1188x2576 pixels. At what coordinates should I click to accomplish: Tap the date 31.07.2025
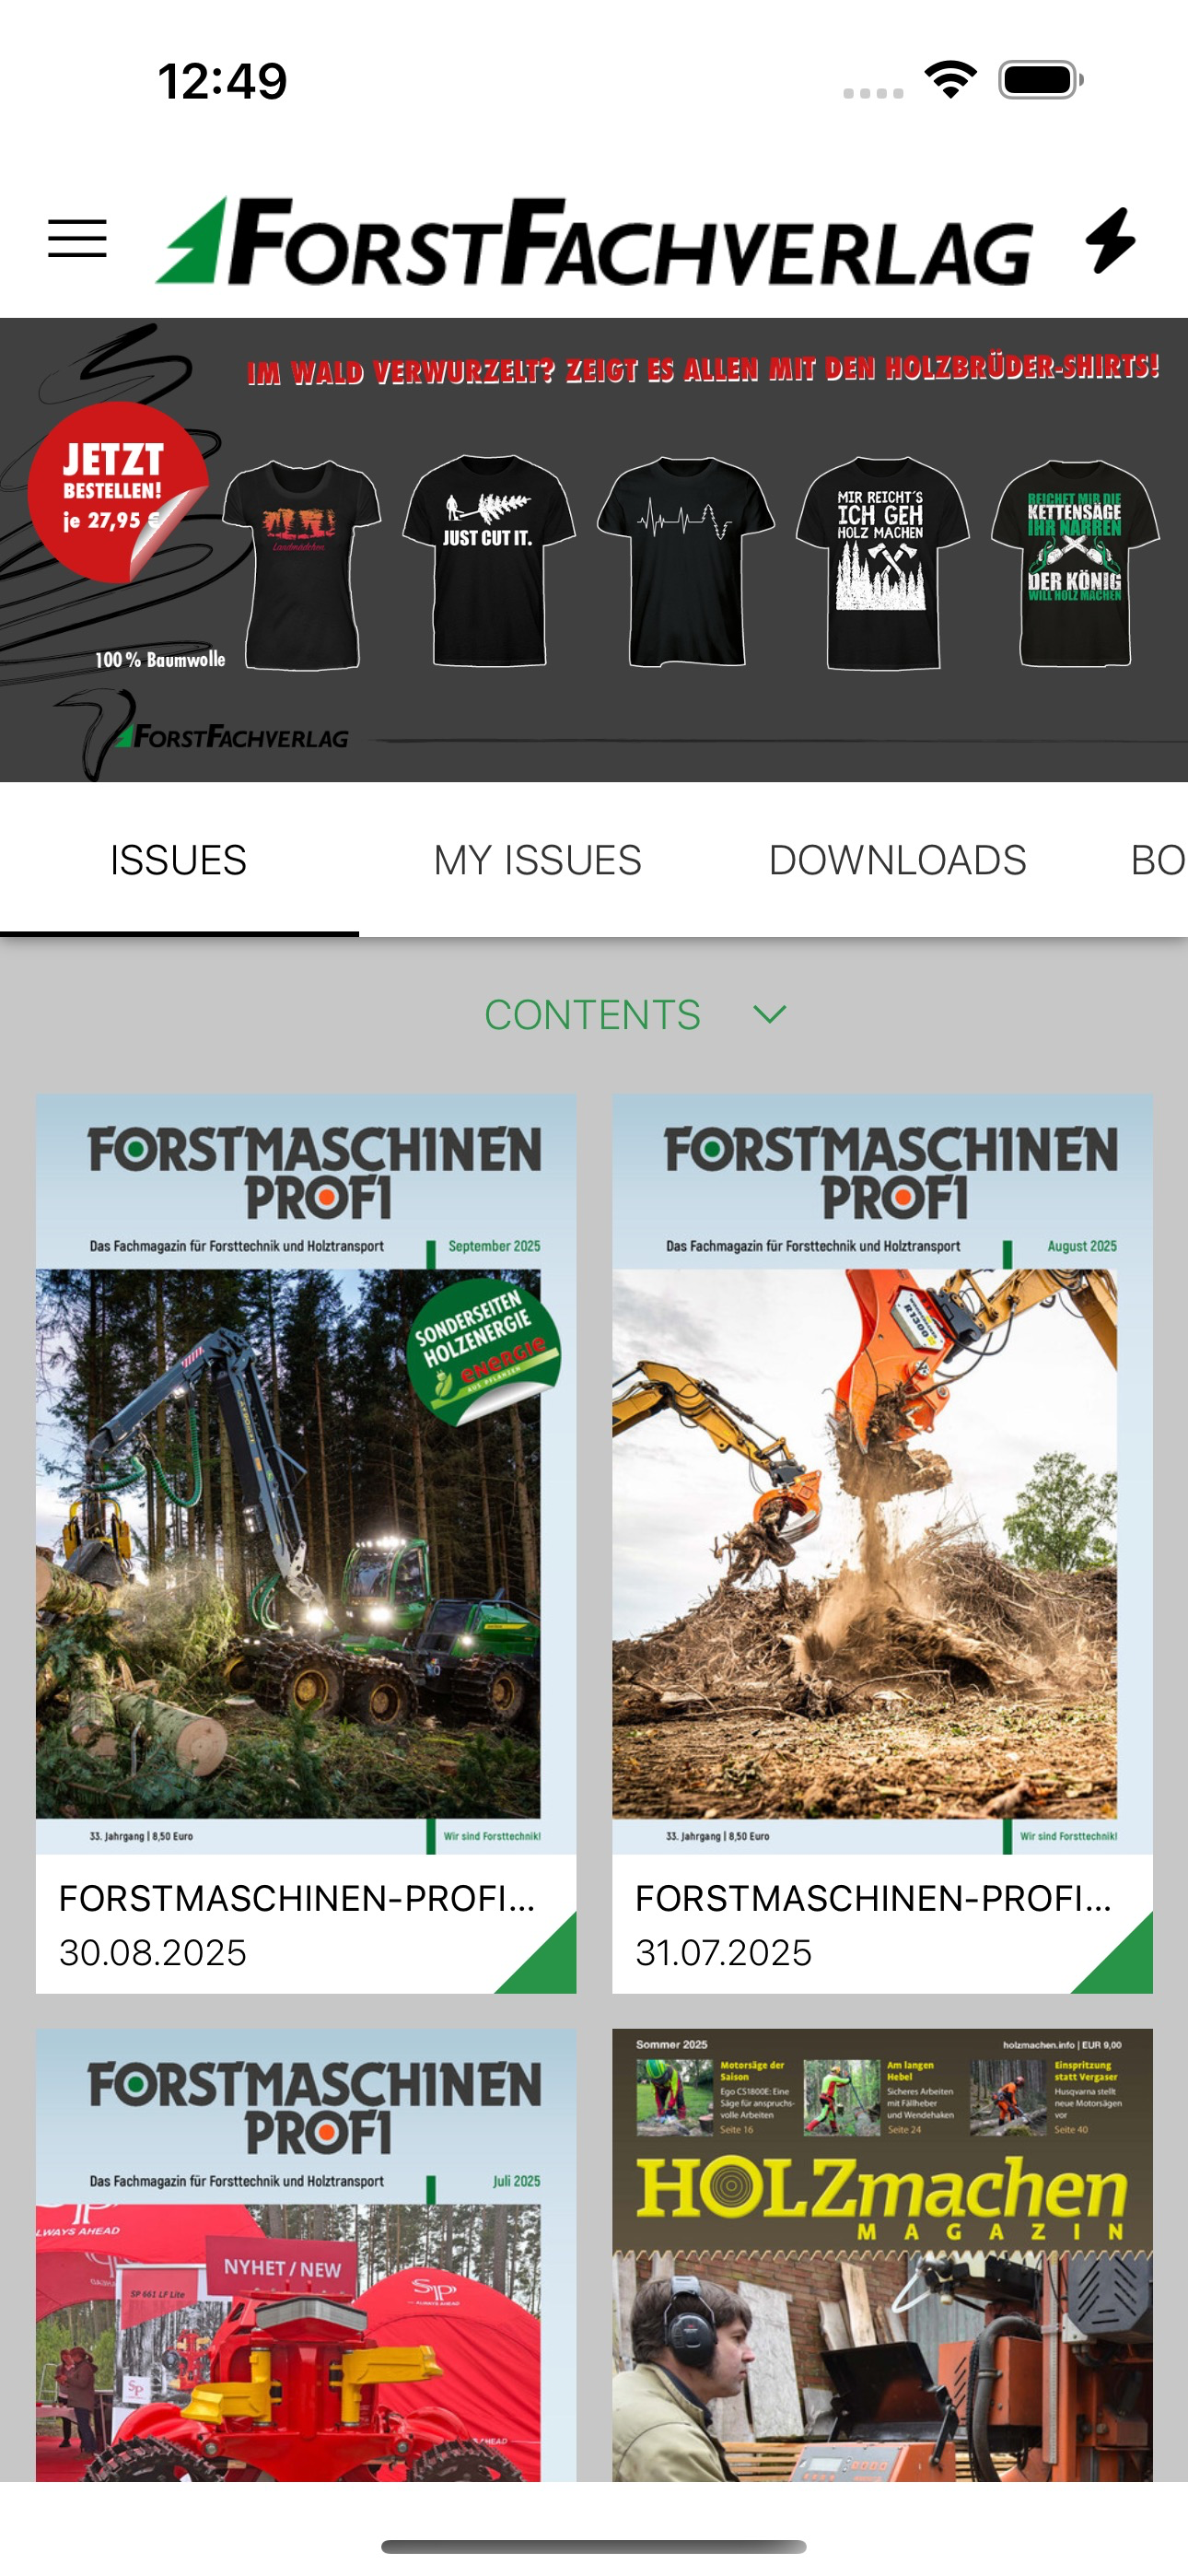pos(724,1952)
